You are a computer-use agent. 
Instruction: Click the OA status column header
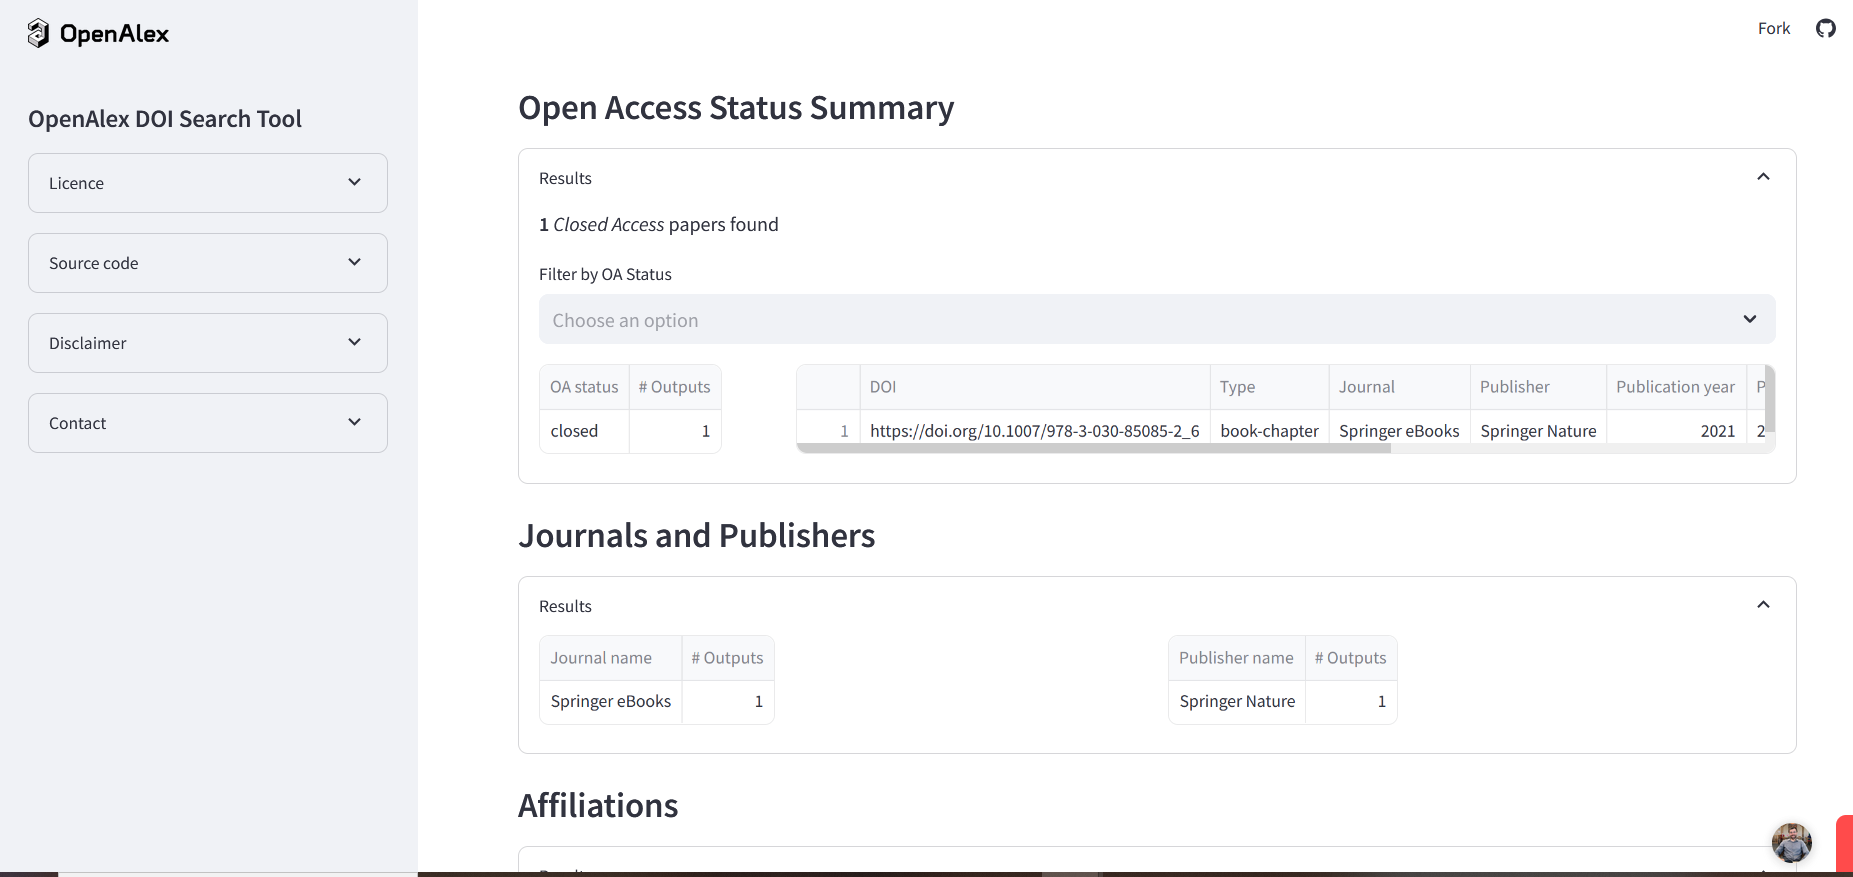584,387
